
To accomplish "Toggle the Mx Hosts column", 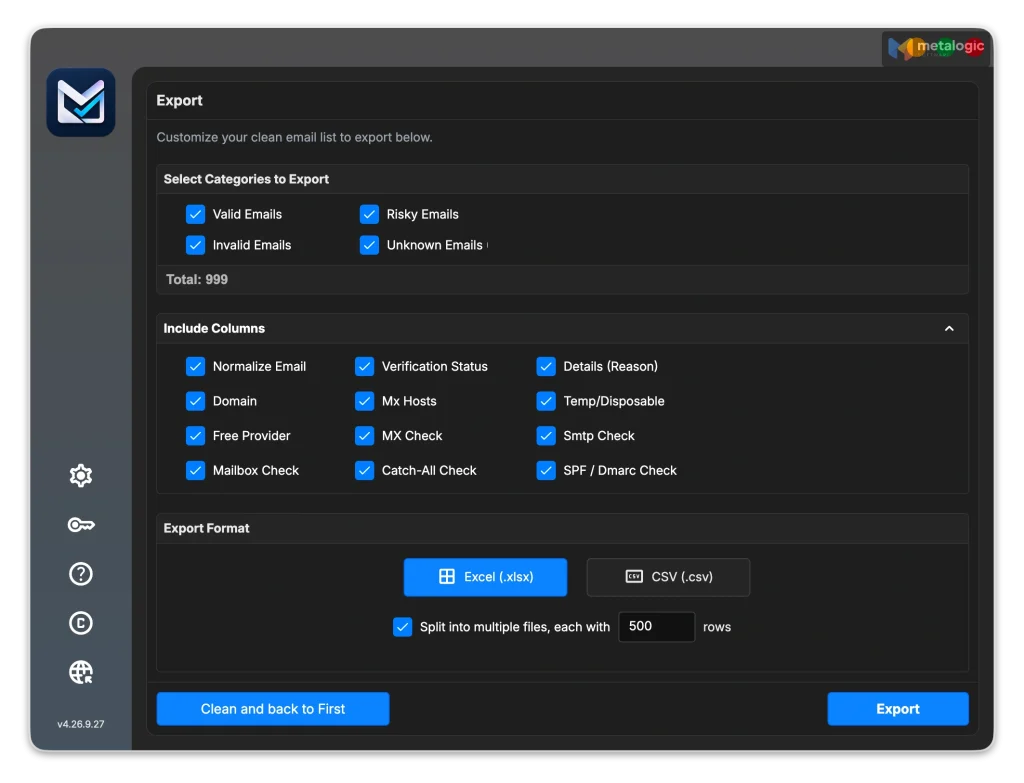I will pyautogui.click(x=364, y=401).
